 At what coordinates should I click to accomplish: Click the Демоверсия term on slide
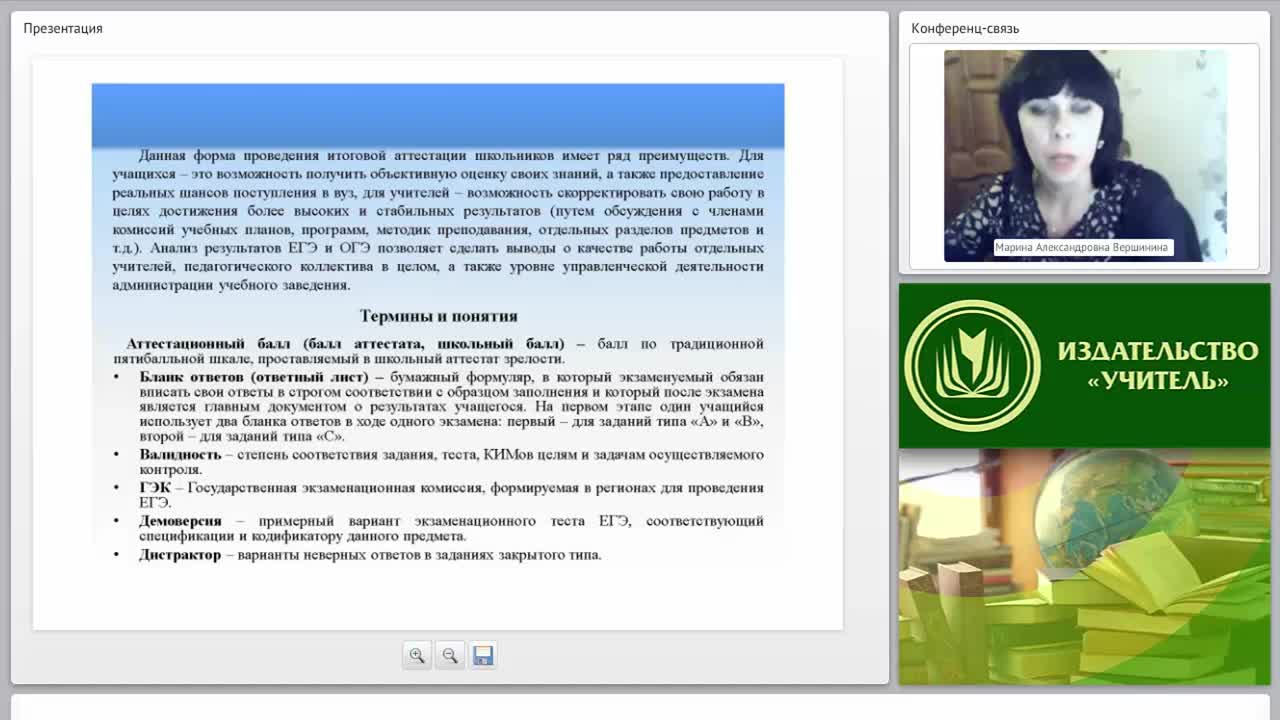pyautogui.click(x=180, y=521)
